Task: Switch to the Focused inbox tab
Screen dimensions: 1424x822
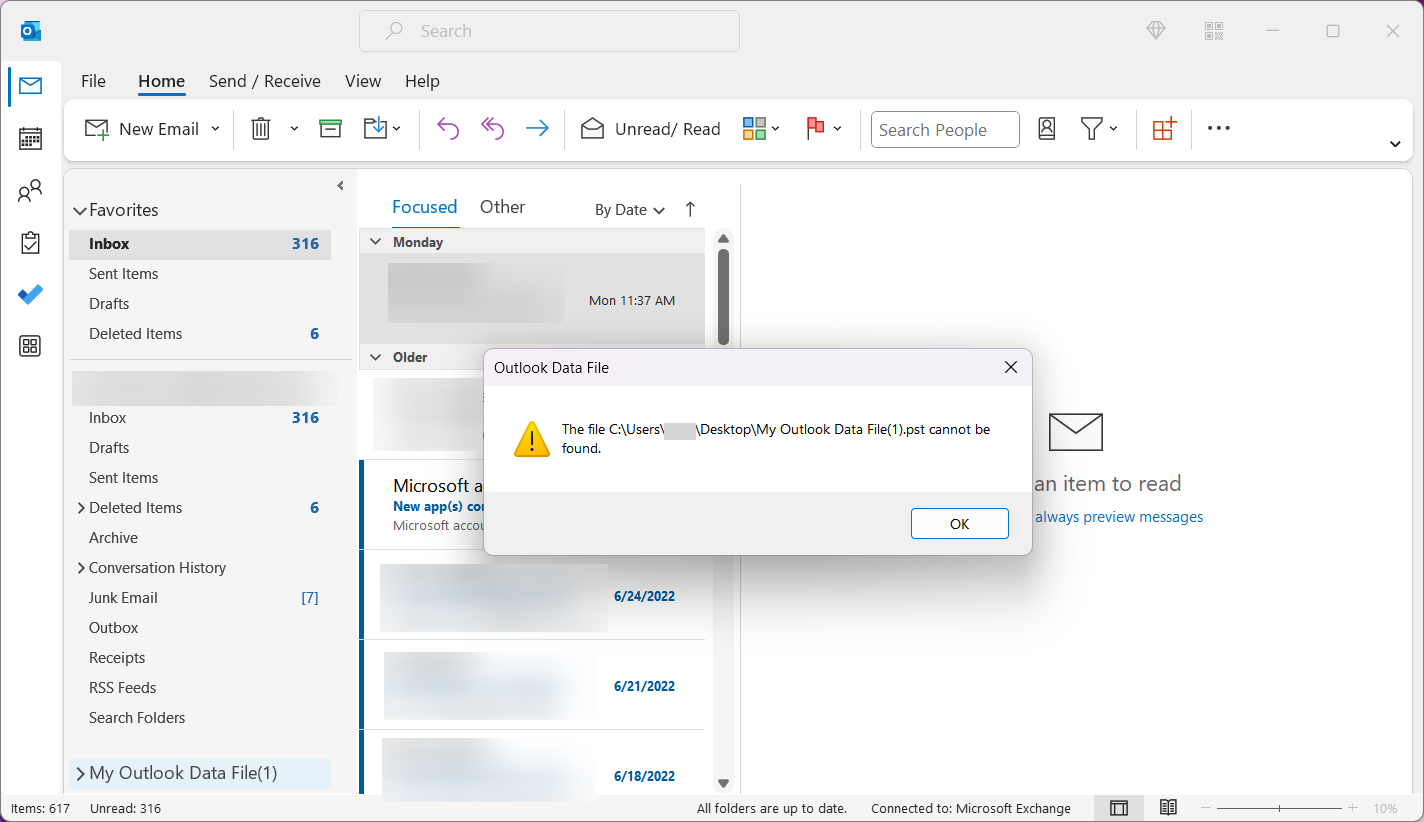Action: [424, 207]
